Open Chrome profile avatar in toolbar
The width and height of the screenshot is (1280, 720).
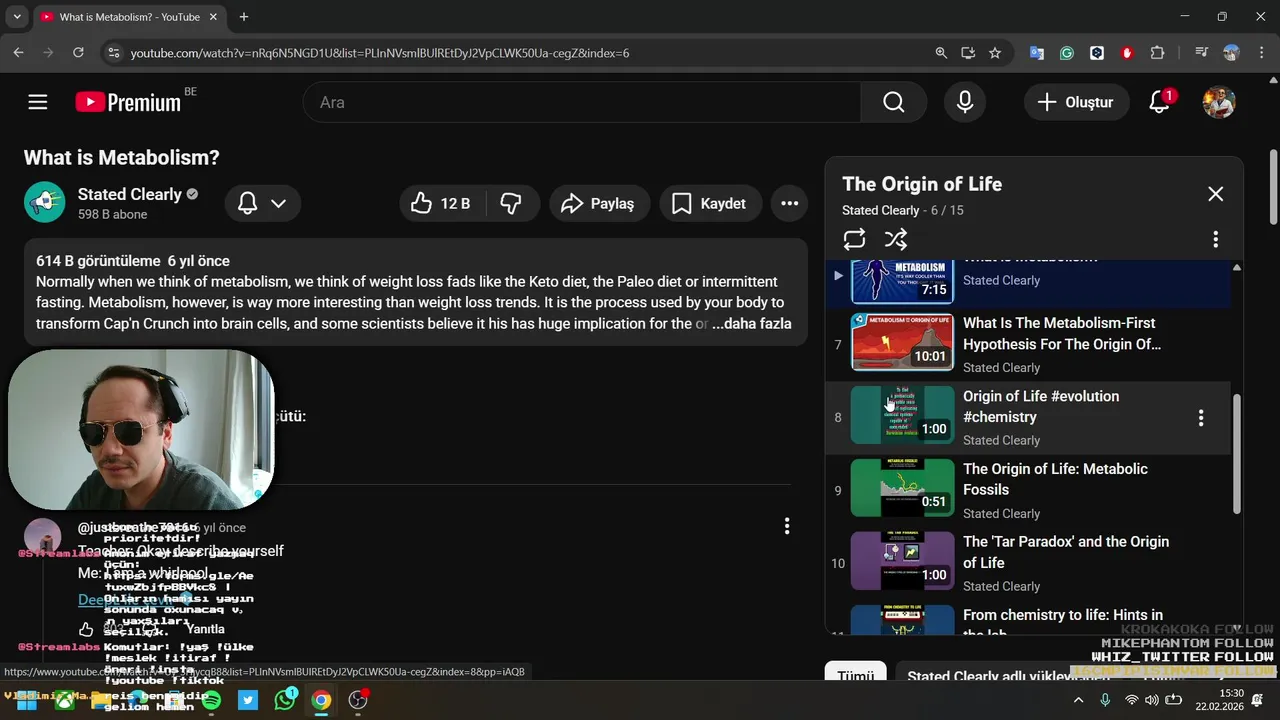coord(1231,53)
